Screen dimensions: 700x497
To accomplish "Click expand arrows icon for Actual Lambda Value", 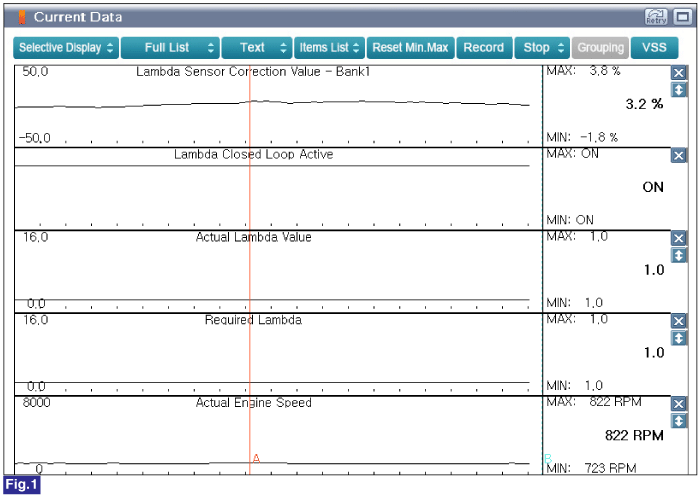I will [x=679, y=255].
